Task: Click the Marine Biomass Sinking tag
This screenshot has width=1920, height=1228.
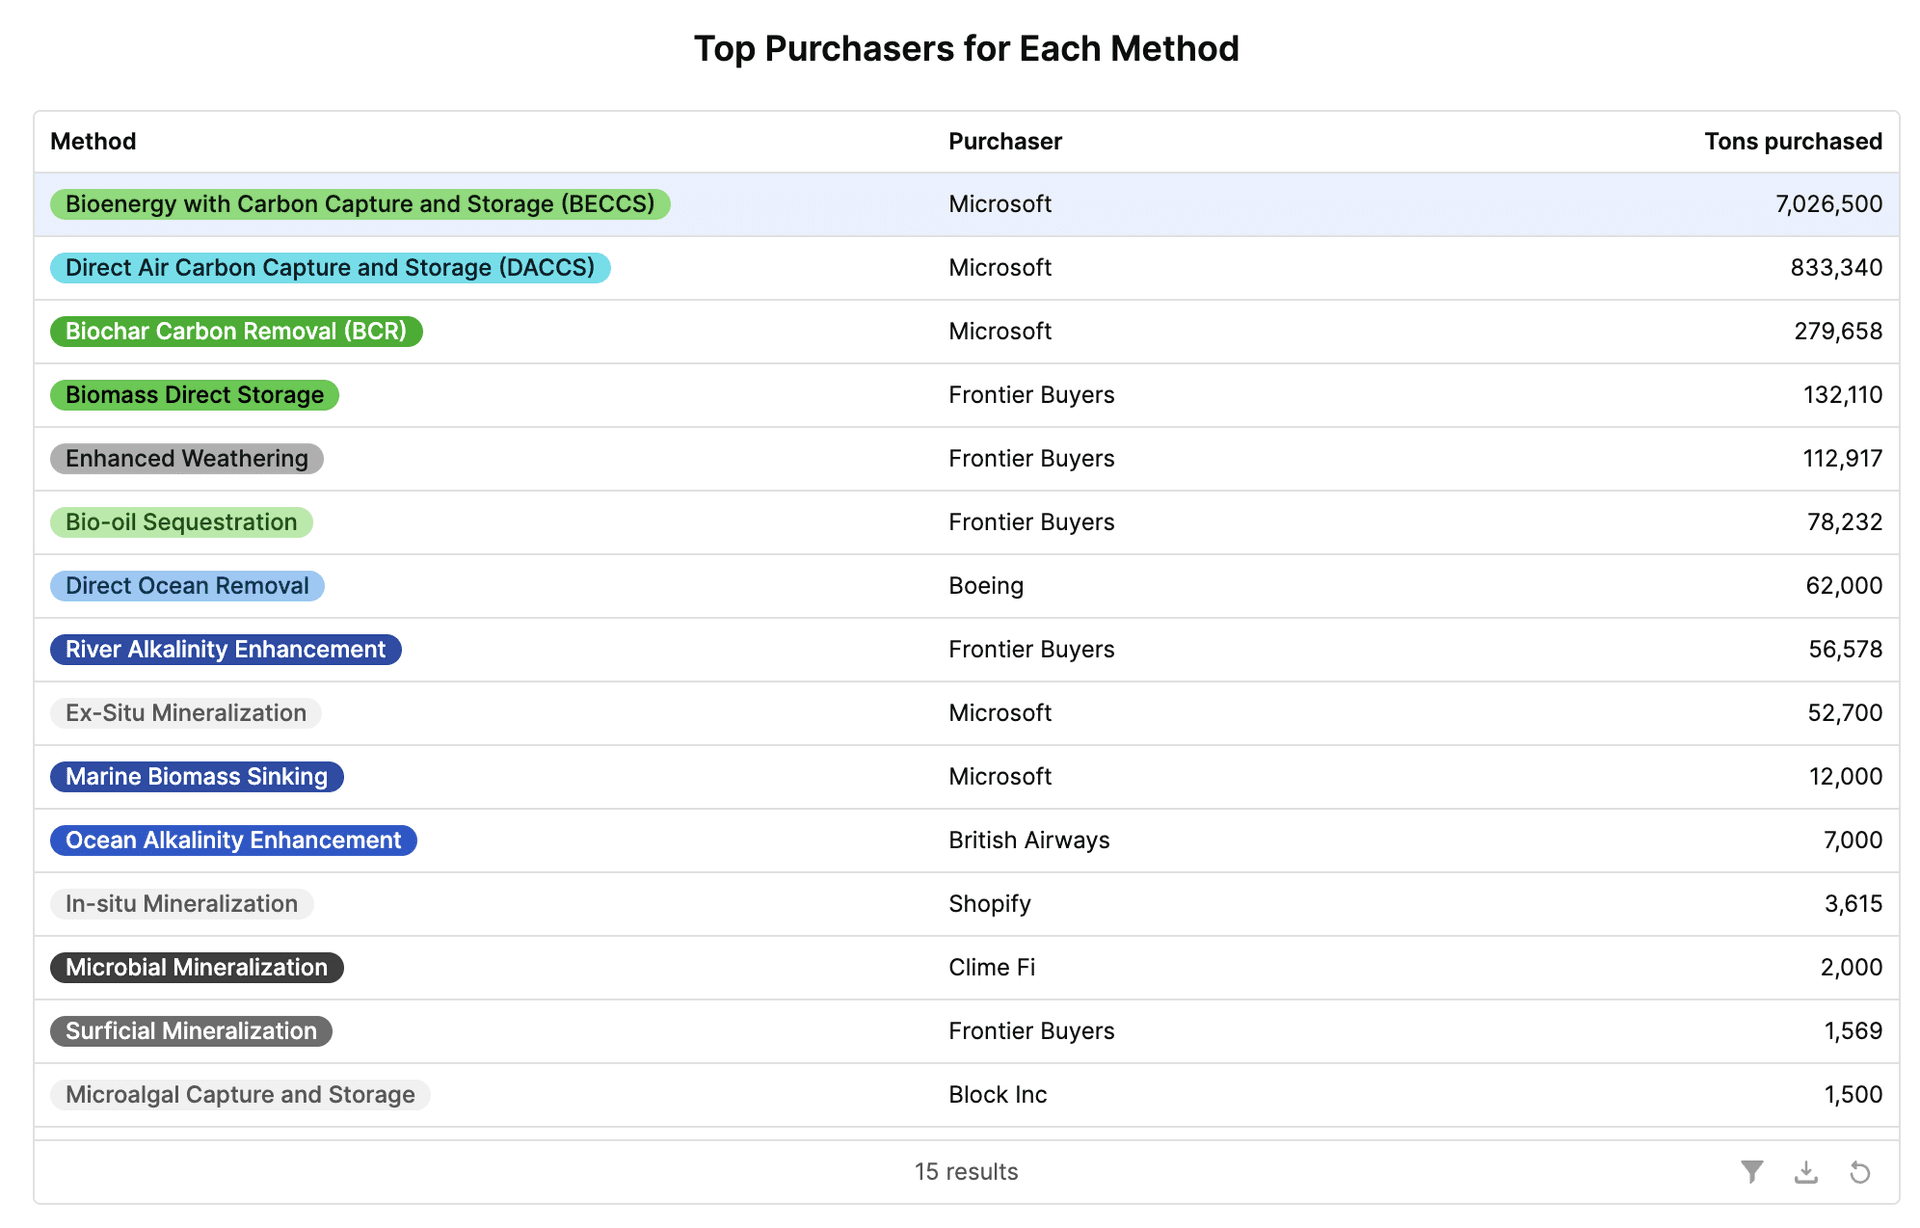Action: pyautogui.click(x=197, y=776)
